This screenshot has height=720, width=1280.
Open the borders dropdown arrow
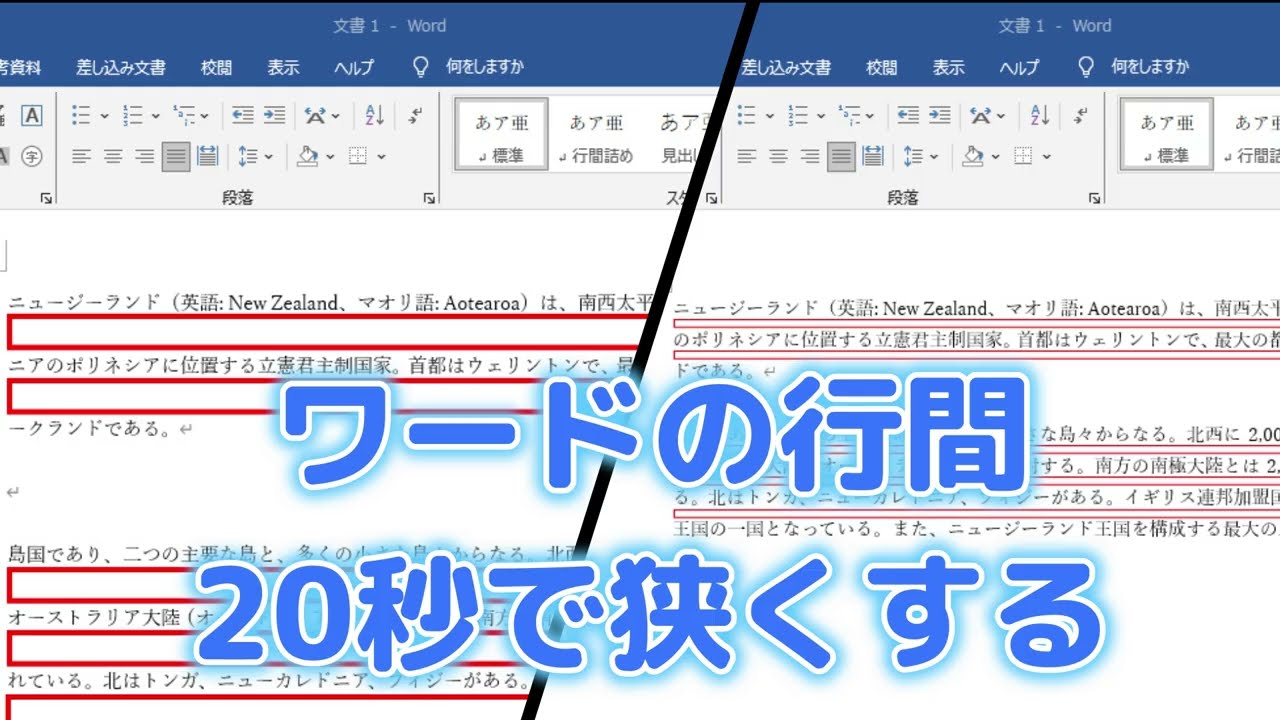point(382,157)
